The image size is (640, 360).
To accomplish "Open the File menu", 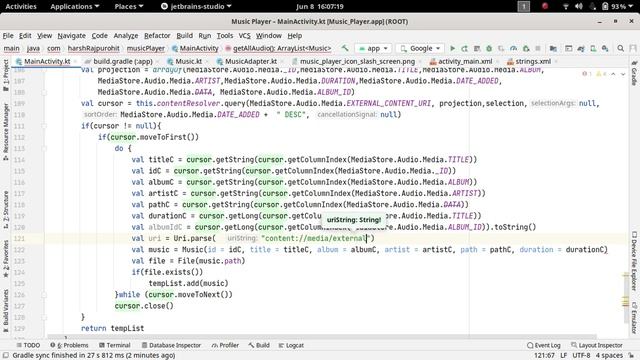I will click(x=8, y=36).
